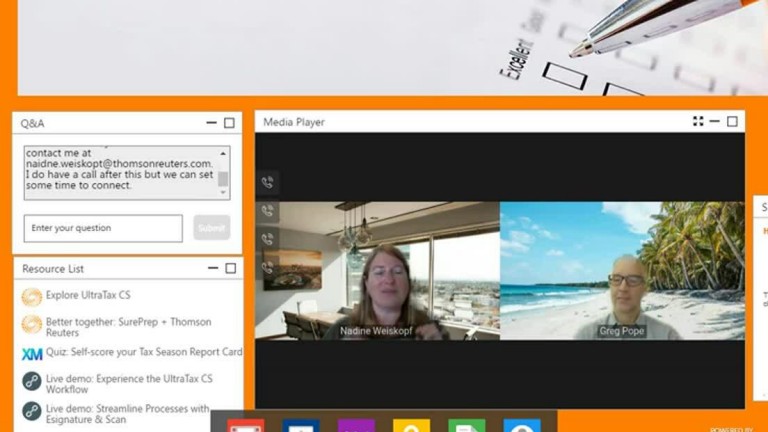This screenshot has width=768, height=432.
Task: Open the green document icon in dock
Action: [x=466, y=425]
